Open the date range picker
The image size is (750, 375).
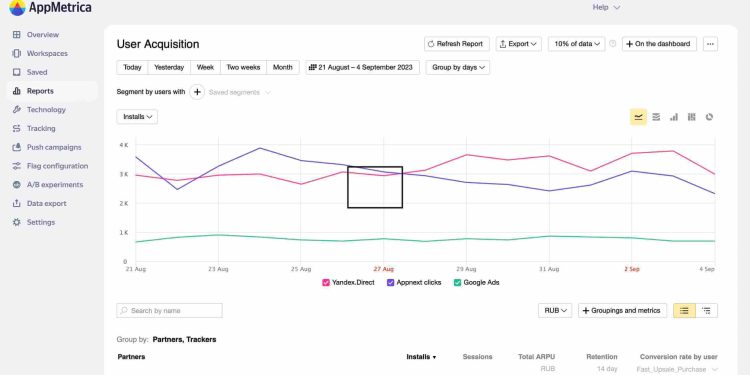coord(363,67)
